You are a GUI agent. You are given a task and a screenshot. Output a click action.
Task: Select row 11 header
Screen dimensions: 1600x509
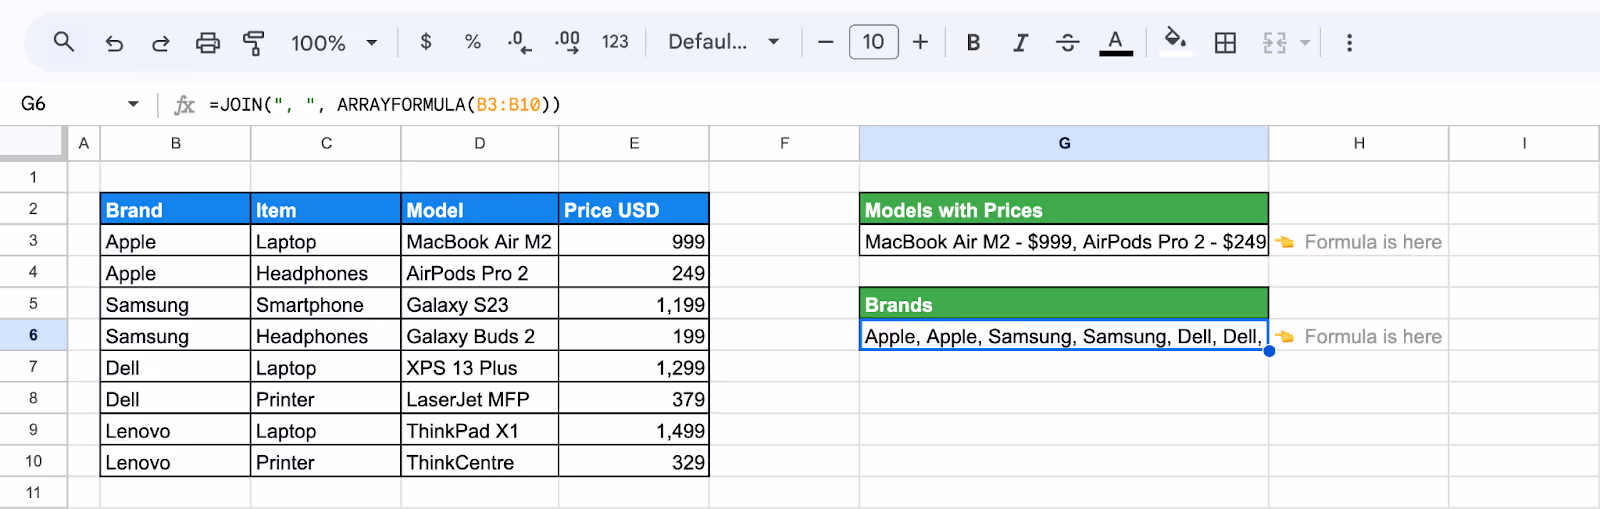pyautogui.click(x=33, y=492)
